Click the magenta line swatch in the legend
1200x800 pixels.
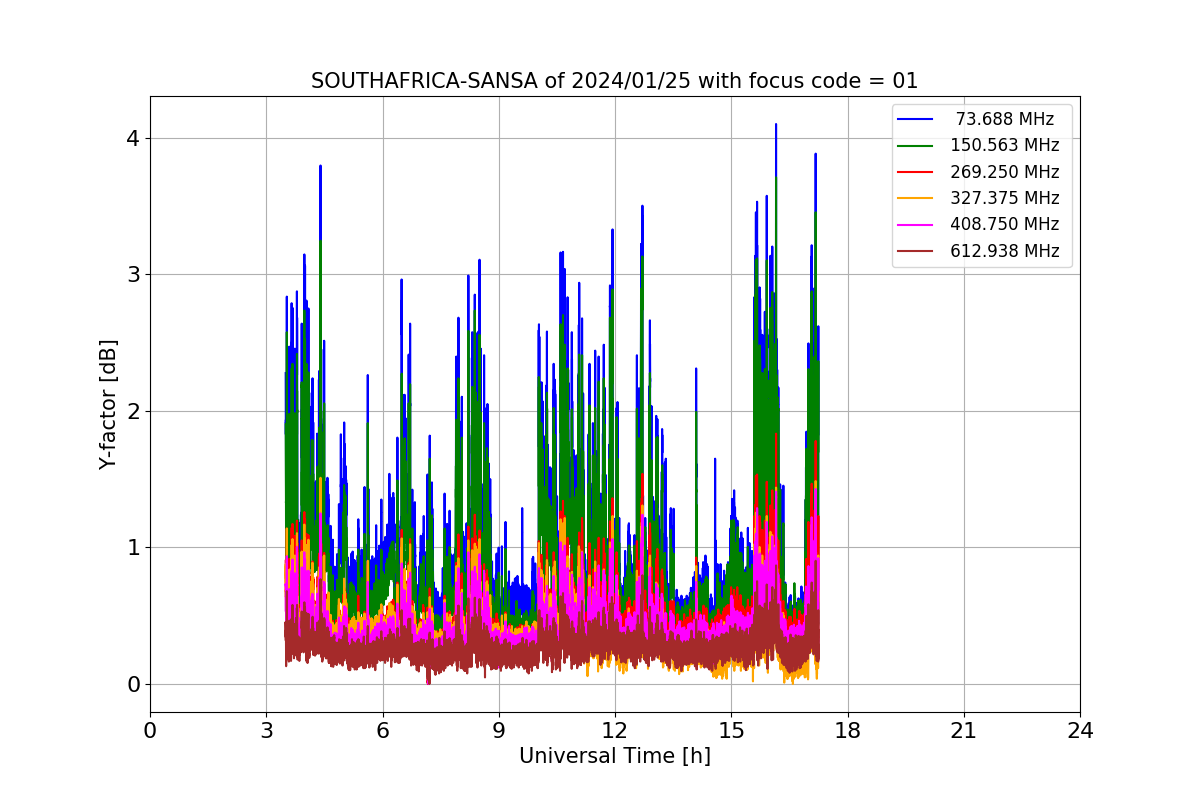point(915,225)
